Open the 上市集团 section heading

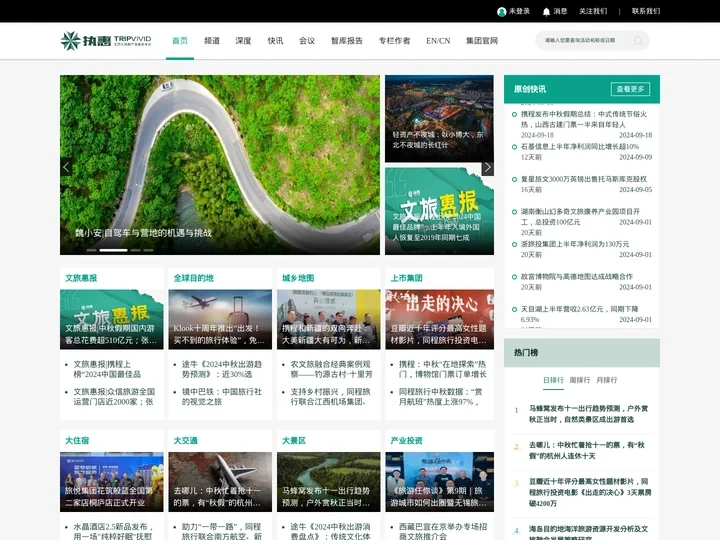tap(406, 278)
